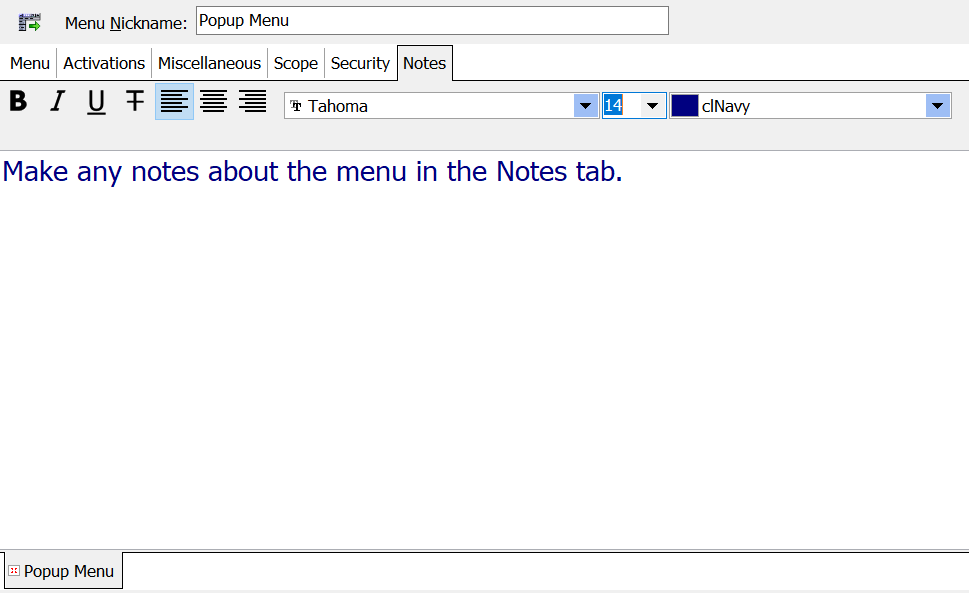Toggle underline formatting

click(x=96, y=102)
